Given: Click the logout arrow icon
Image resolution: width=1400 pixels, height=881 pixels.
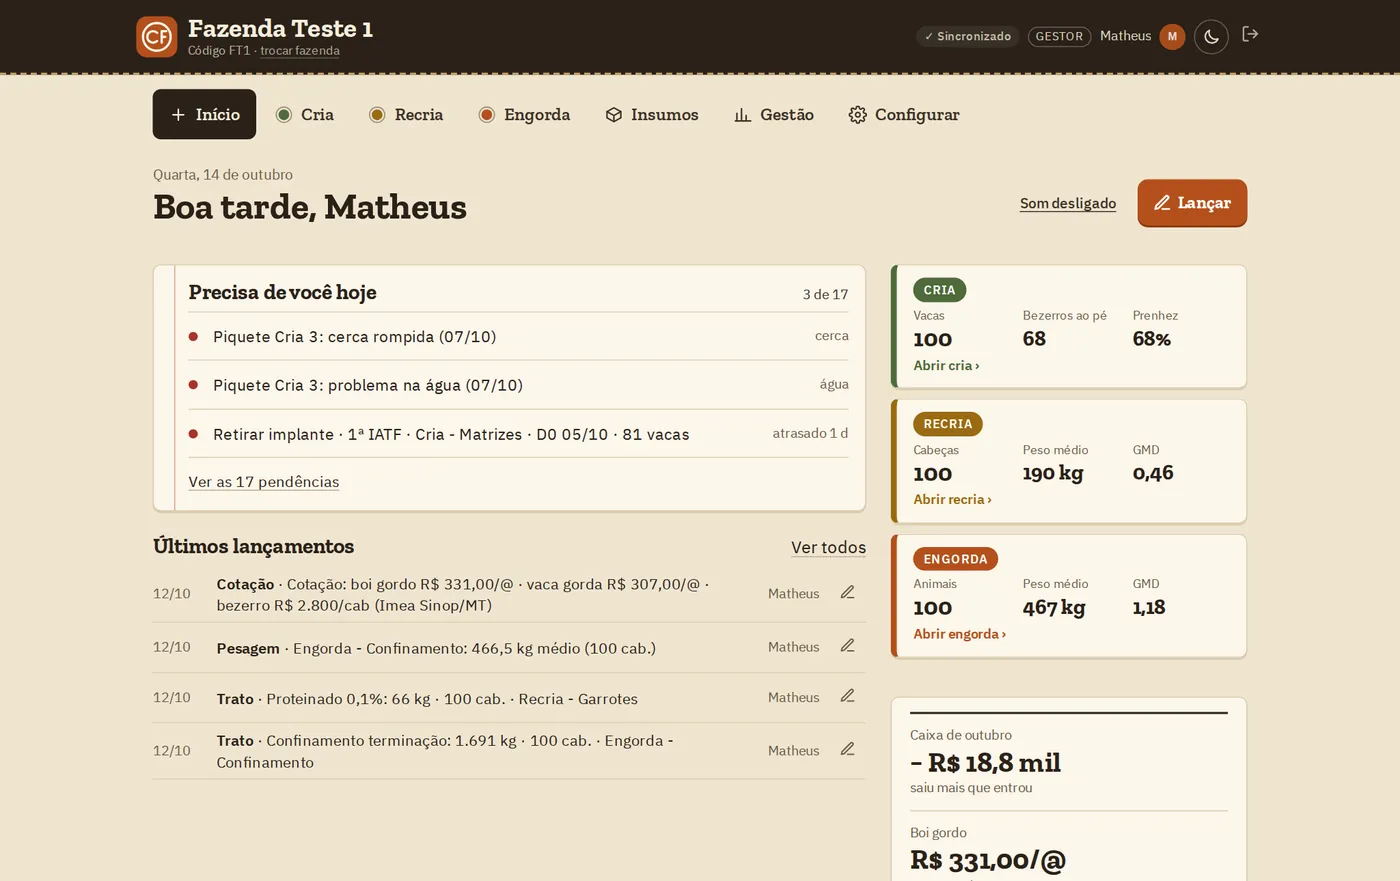Looking at the screenshot, I should [1250, 34].
